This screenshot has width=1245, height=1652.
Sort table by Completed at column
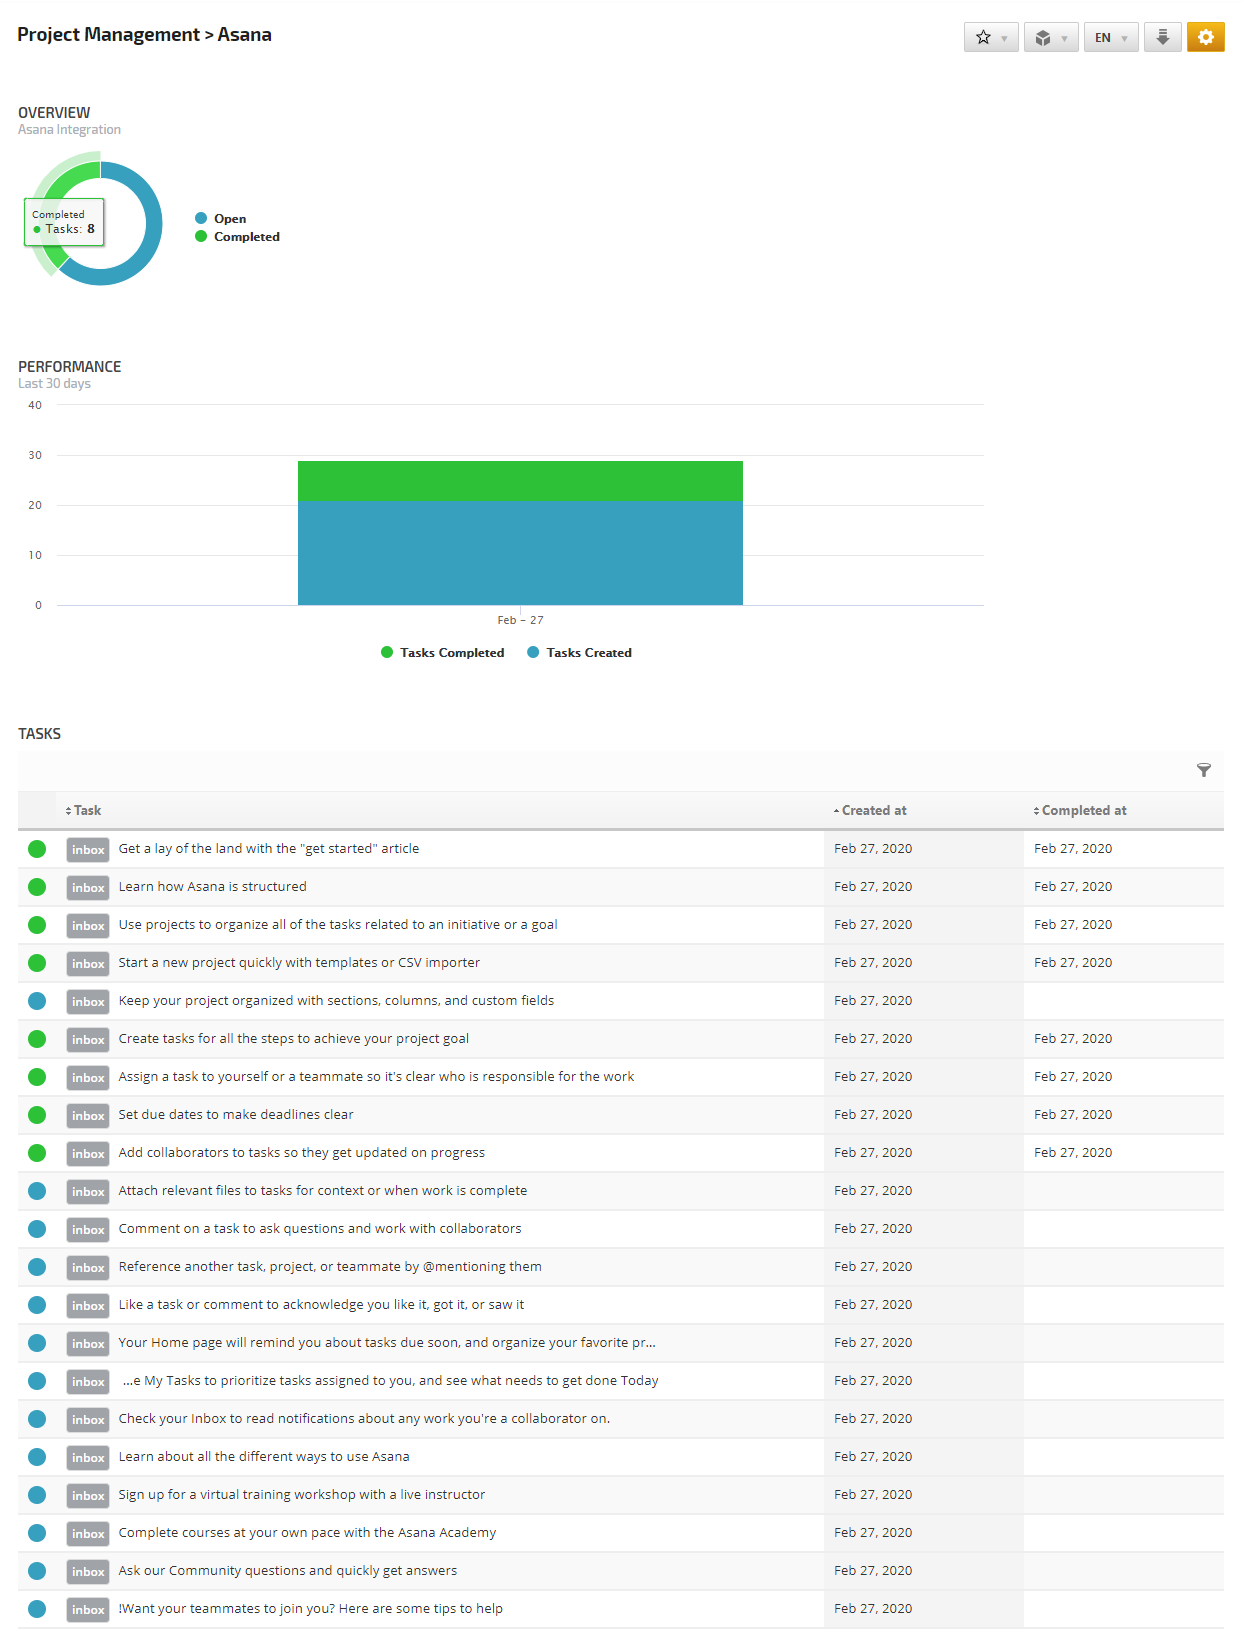pos(1080,811)
